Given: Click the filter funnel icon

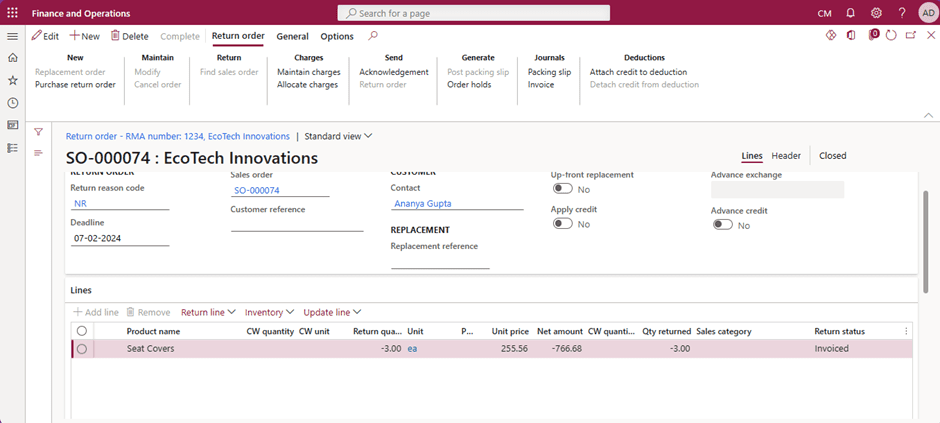Looking at the screenshot, I should click(x=38, y=132).
